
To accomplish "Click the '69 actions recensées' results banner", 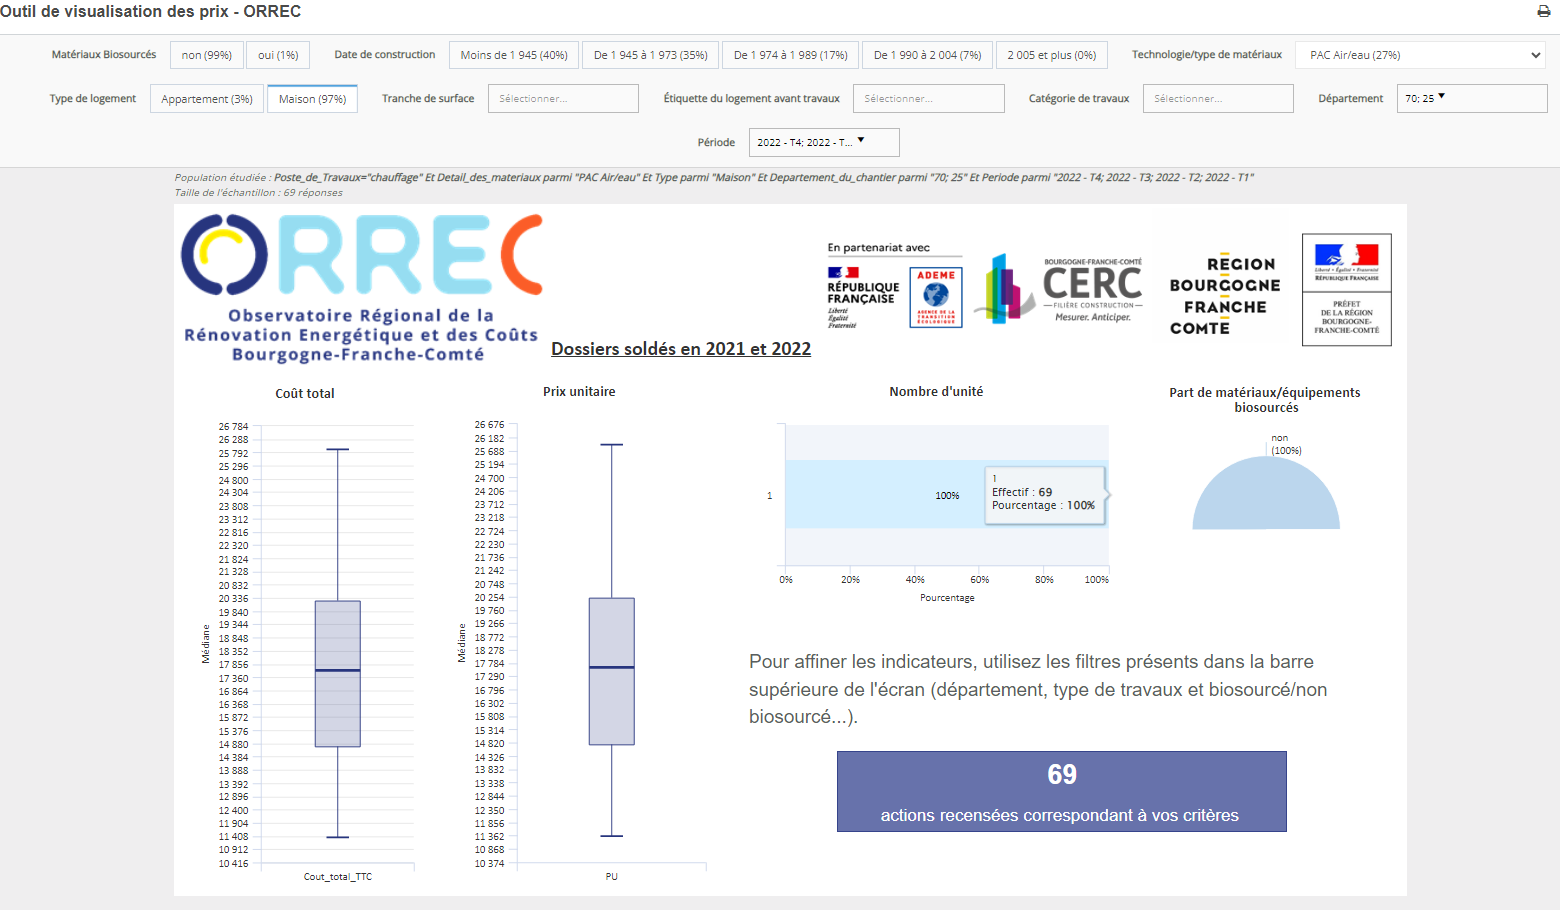I will (1062, 791).
